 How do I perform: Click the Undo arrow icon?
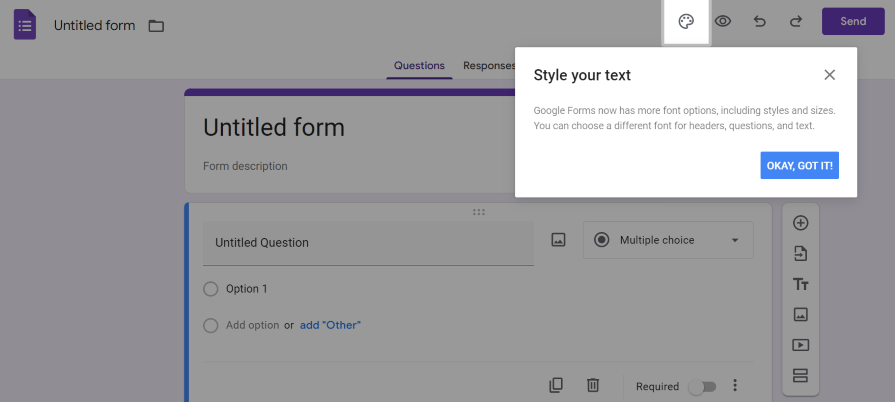[759, 22]
